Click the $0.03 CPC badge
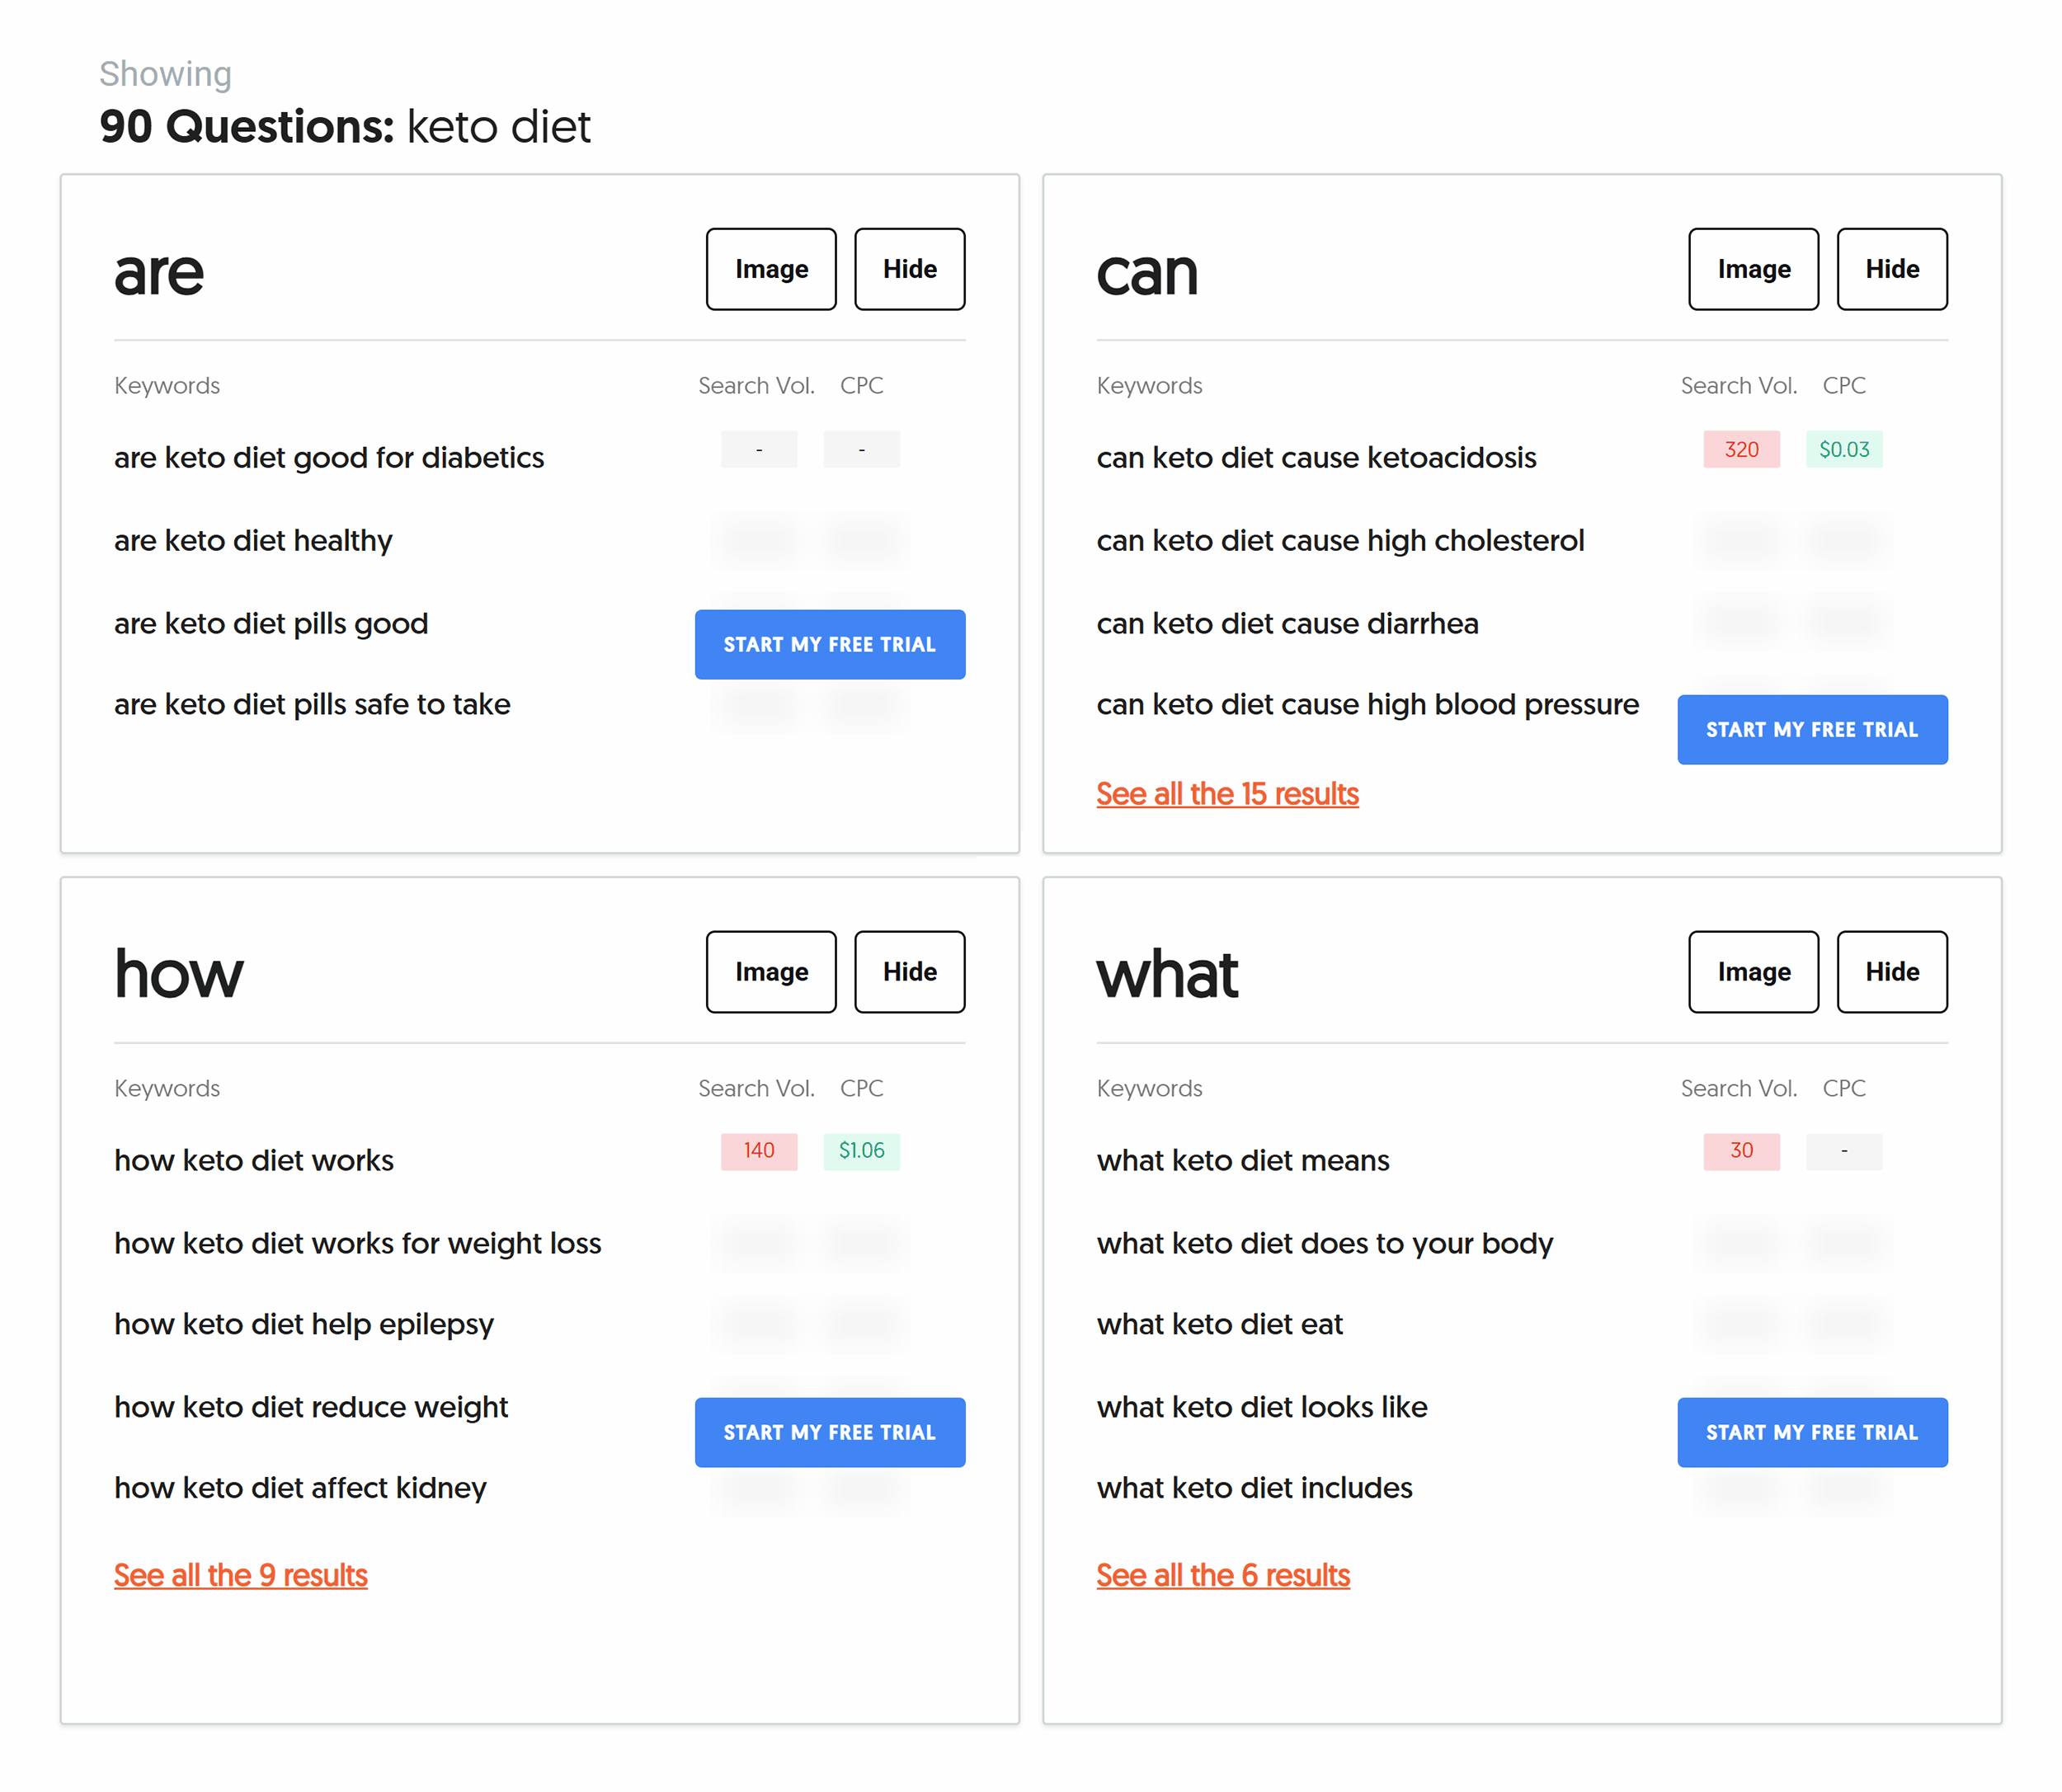Screen dimensions: 2062x1792 (1844, 450)
